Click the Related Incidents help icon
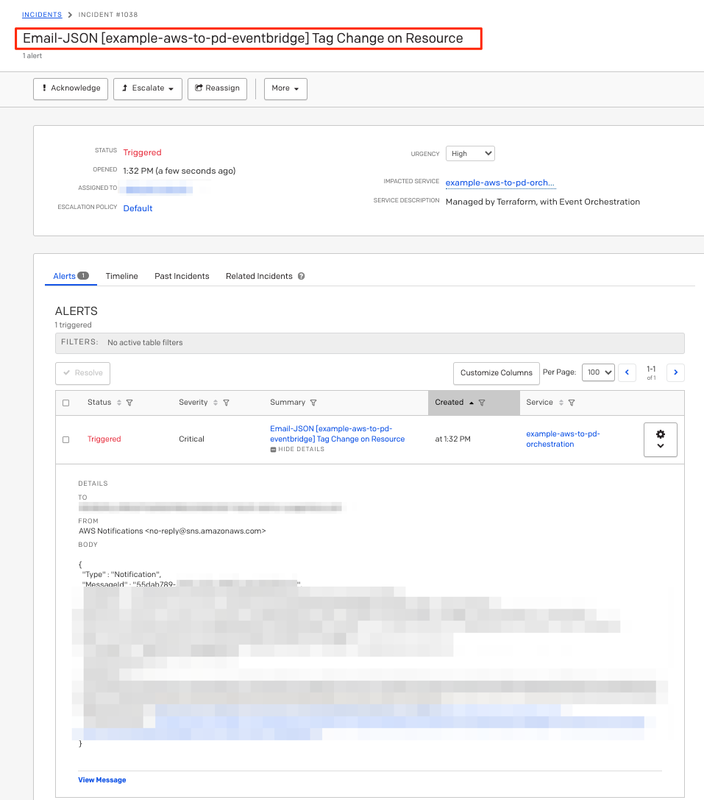The height and width of the screenshot is (800, 704). point(301,276)
